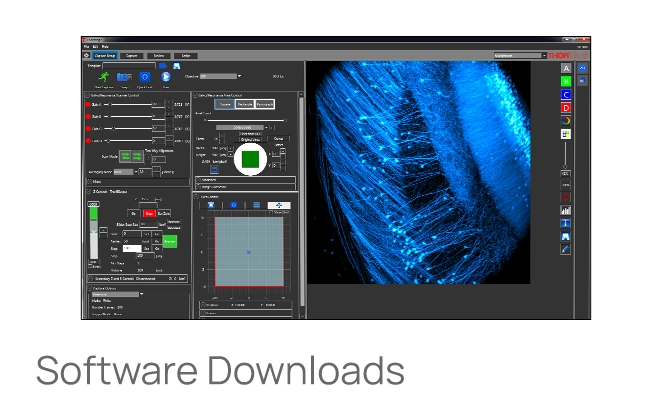The width and height of the screenshot is (672, 420).
Task: Click the blue camera snapshot icon
Action: (x=123, y=77)
